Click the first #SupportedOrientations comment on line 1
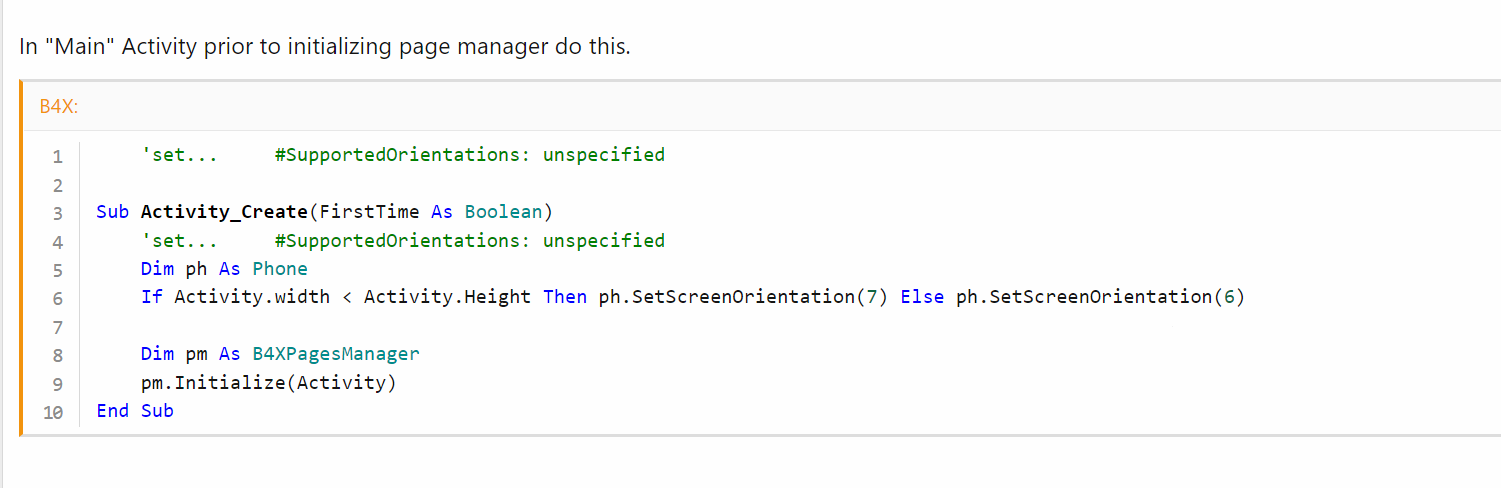1501x488 pixels. coord(403,155)
